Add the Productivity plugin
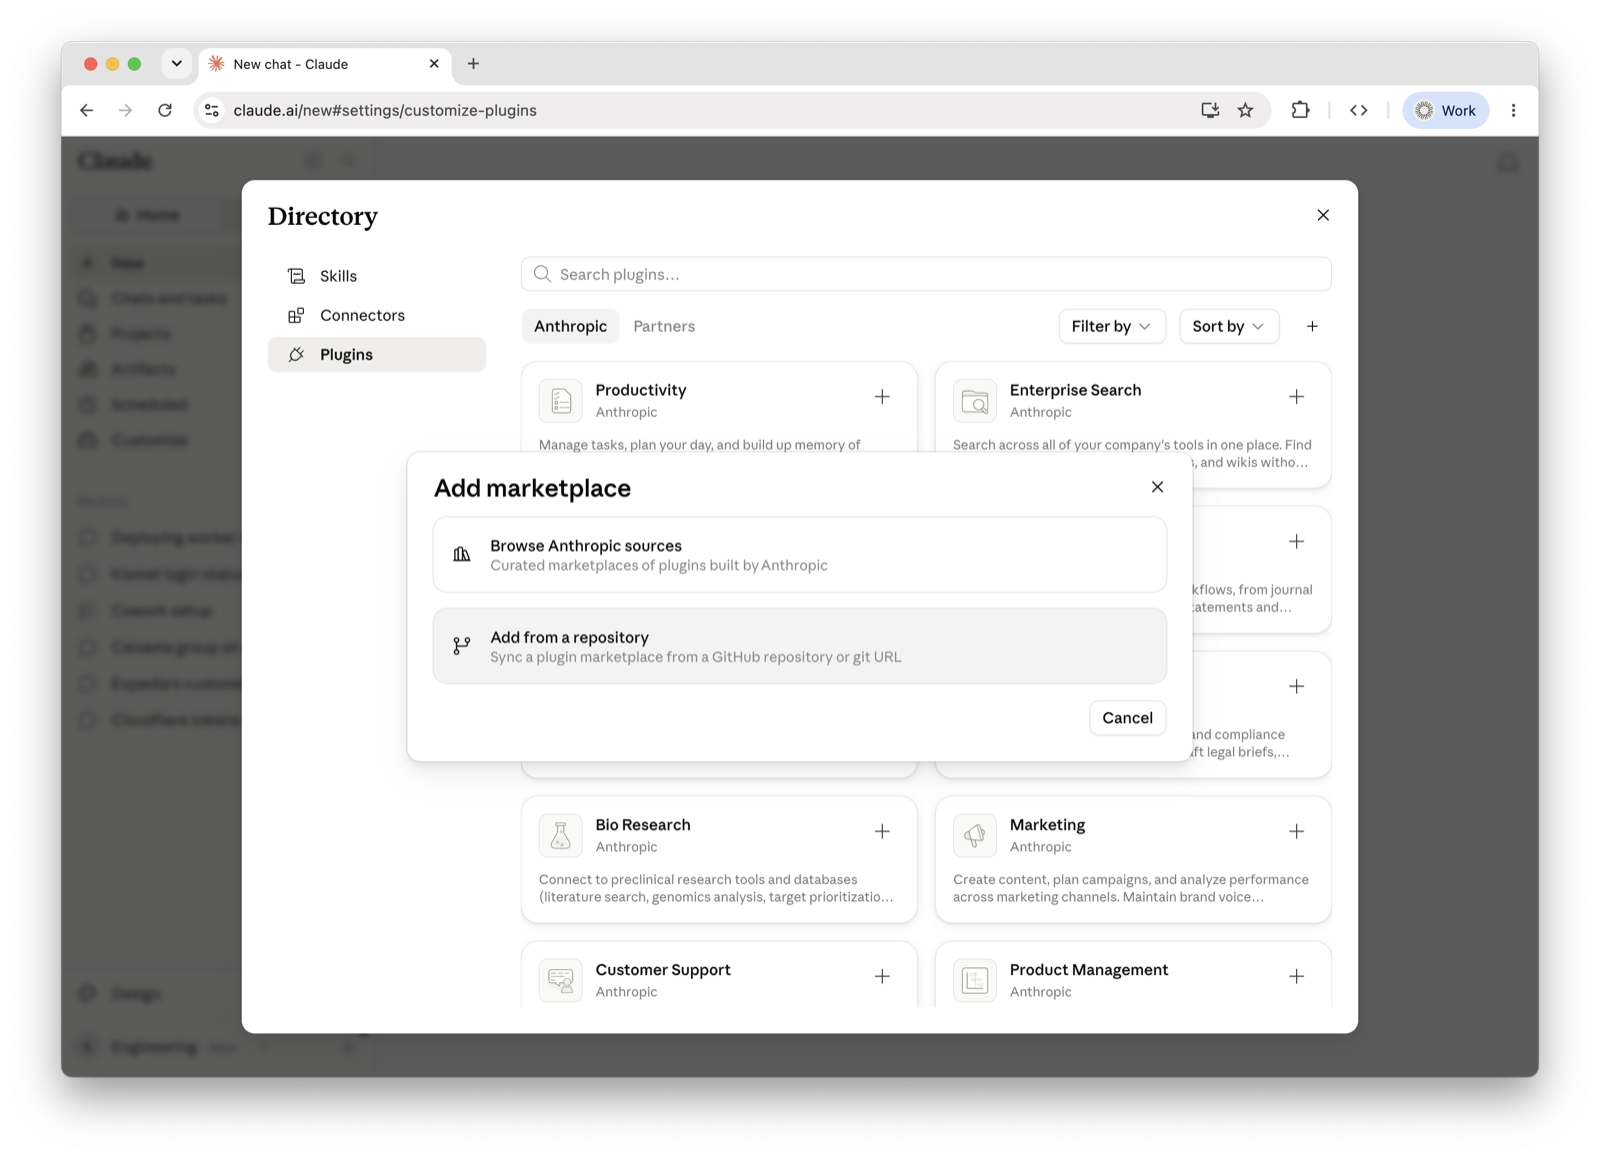Image resolution: width=1600 pixels, height=1158 pixels. tap(882, 397)
